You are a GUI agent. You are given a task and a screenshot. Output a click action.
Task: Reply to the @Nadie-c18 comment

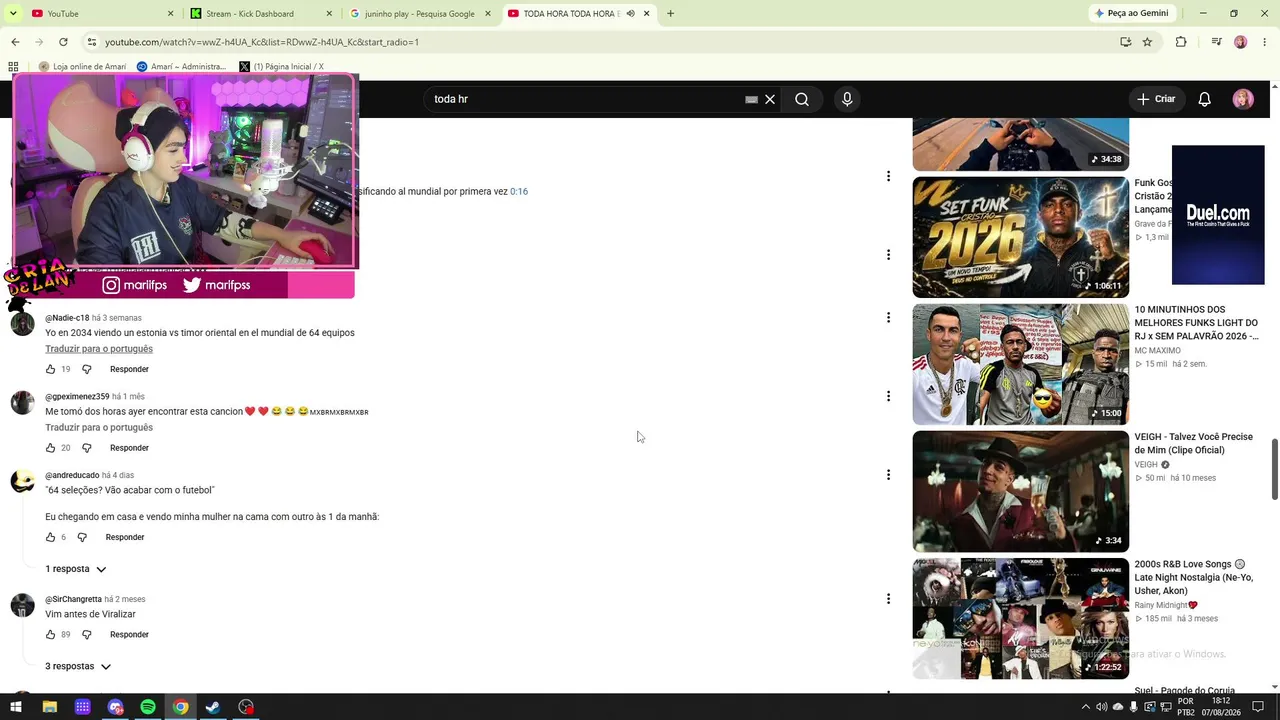point(129,369)
